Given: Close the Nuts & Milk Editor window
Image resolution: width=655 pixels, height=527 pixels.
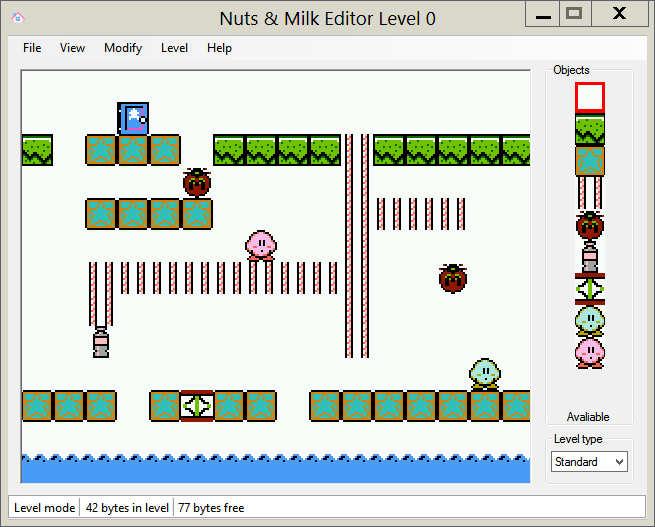Looking at the screenshot, I should pos(619,14).
